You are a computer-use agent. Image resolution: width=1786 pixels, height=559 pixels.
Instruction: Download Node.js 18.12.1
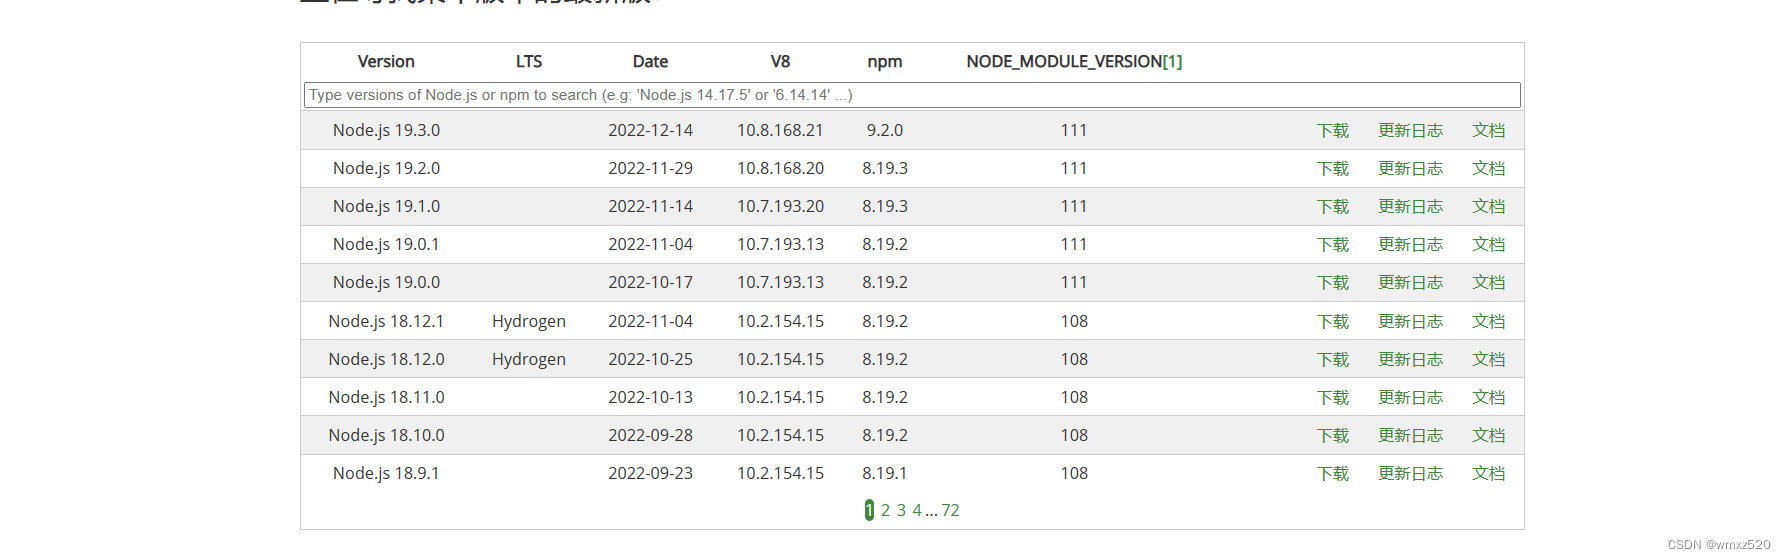[1333, 322]
